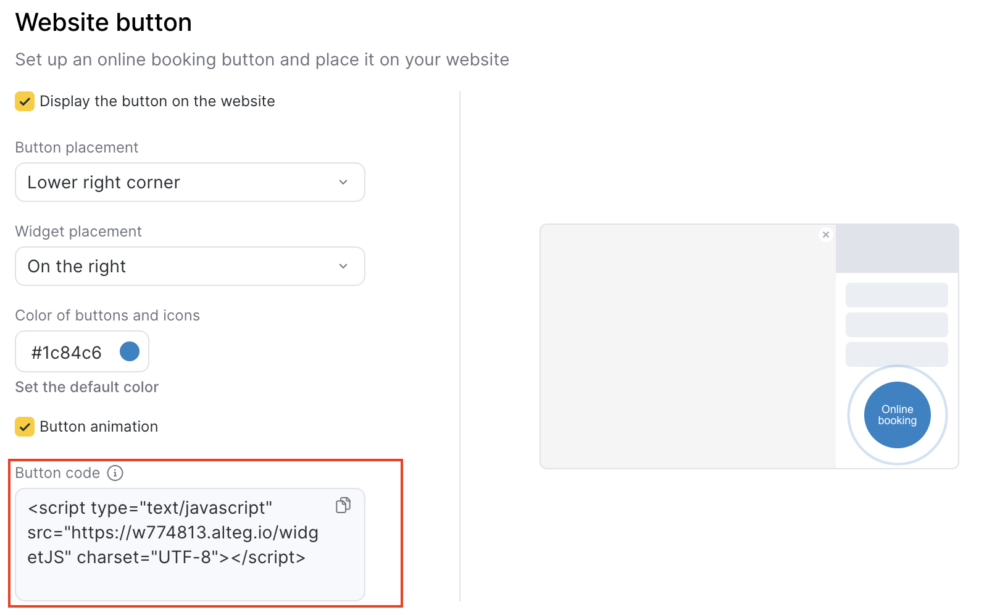Click the info icon beside Button code
Viewport: 1000px width, 615px height.
115,473
